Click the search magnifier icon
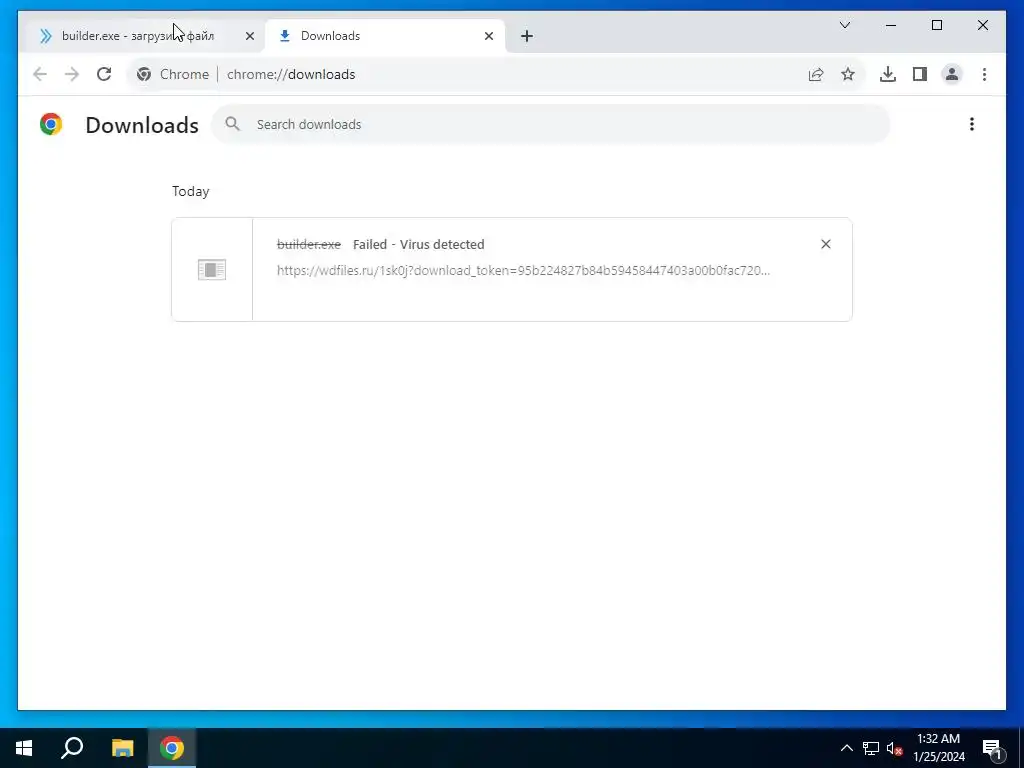 click(x=232, y=124)
